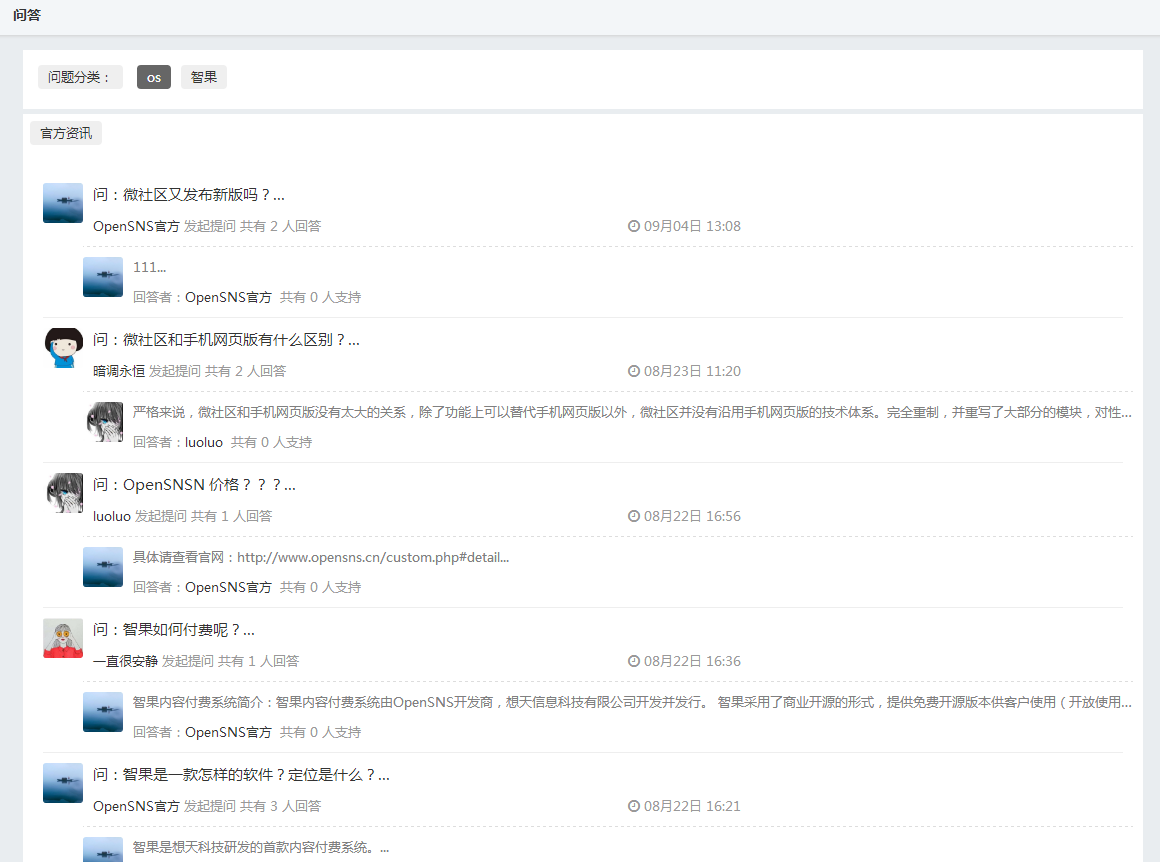Click the 问题分类 label
Screen dimensions: 1160x862
(80, 77)
